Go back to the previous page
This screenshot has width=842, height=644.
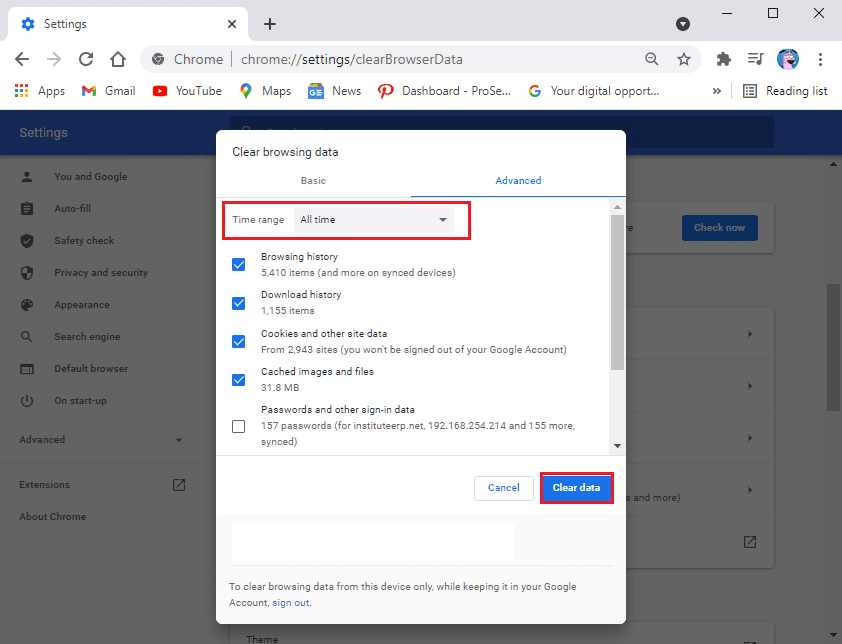22,59
